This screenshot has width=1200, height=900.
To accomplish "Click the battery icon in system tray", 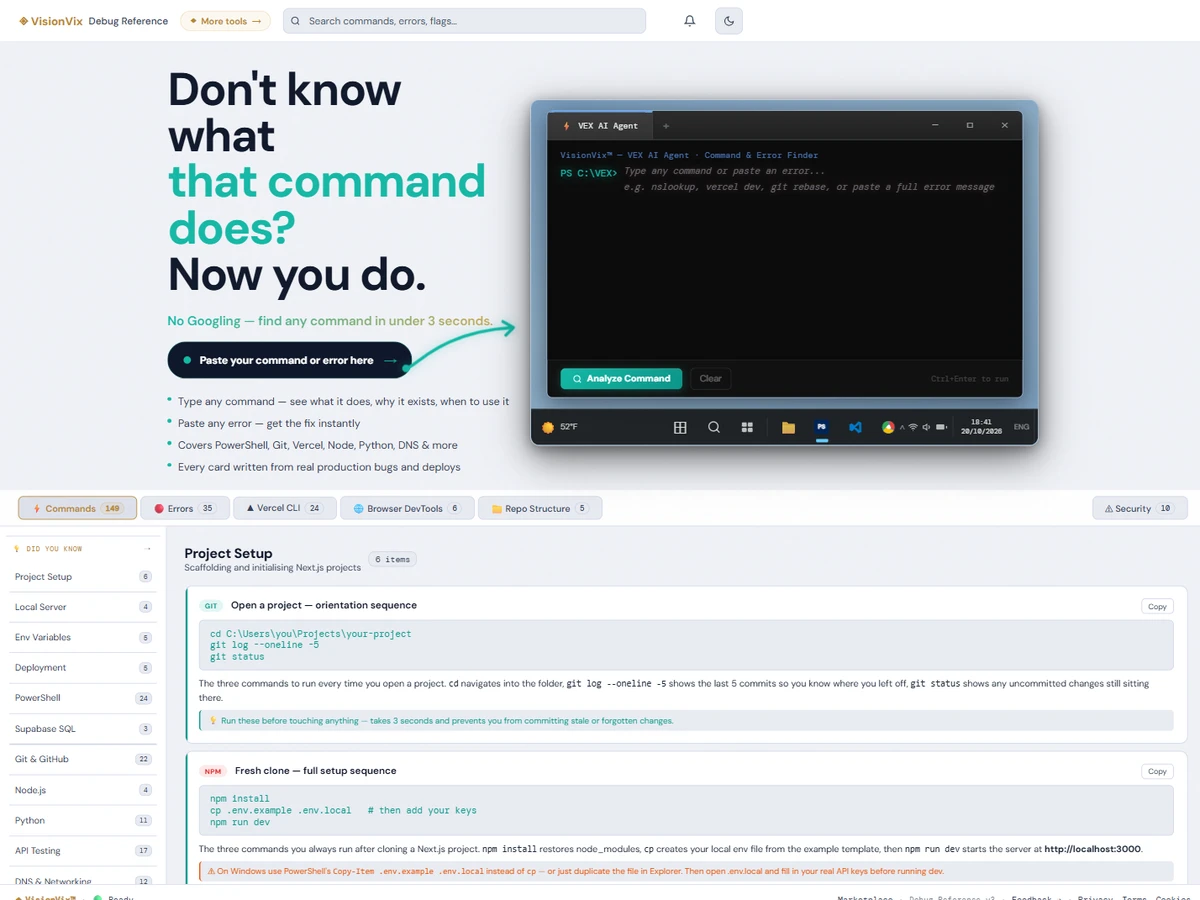I will coord(942,427).
